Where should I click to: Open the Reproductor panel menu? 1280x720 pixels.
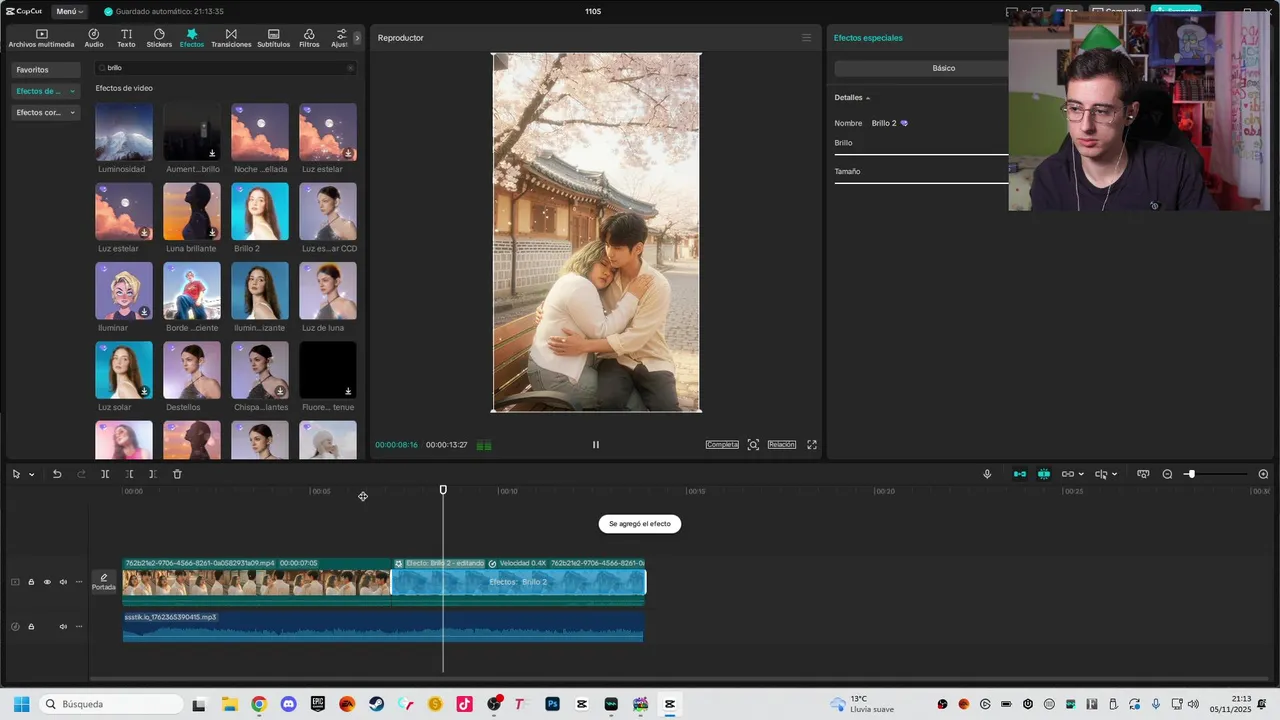(806, 38)
